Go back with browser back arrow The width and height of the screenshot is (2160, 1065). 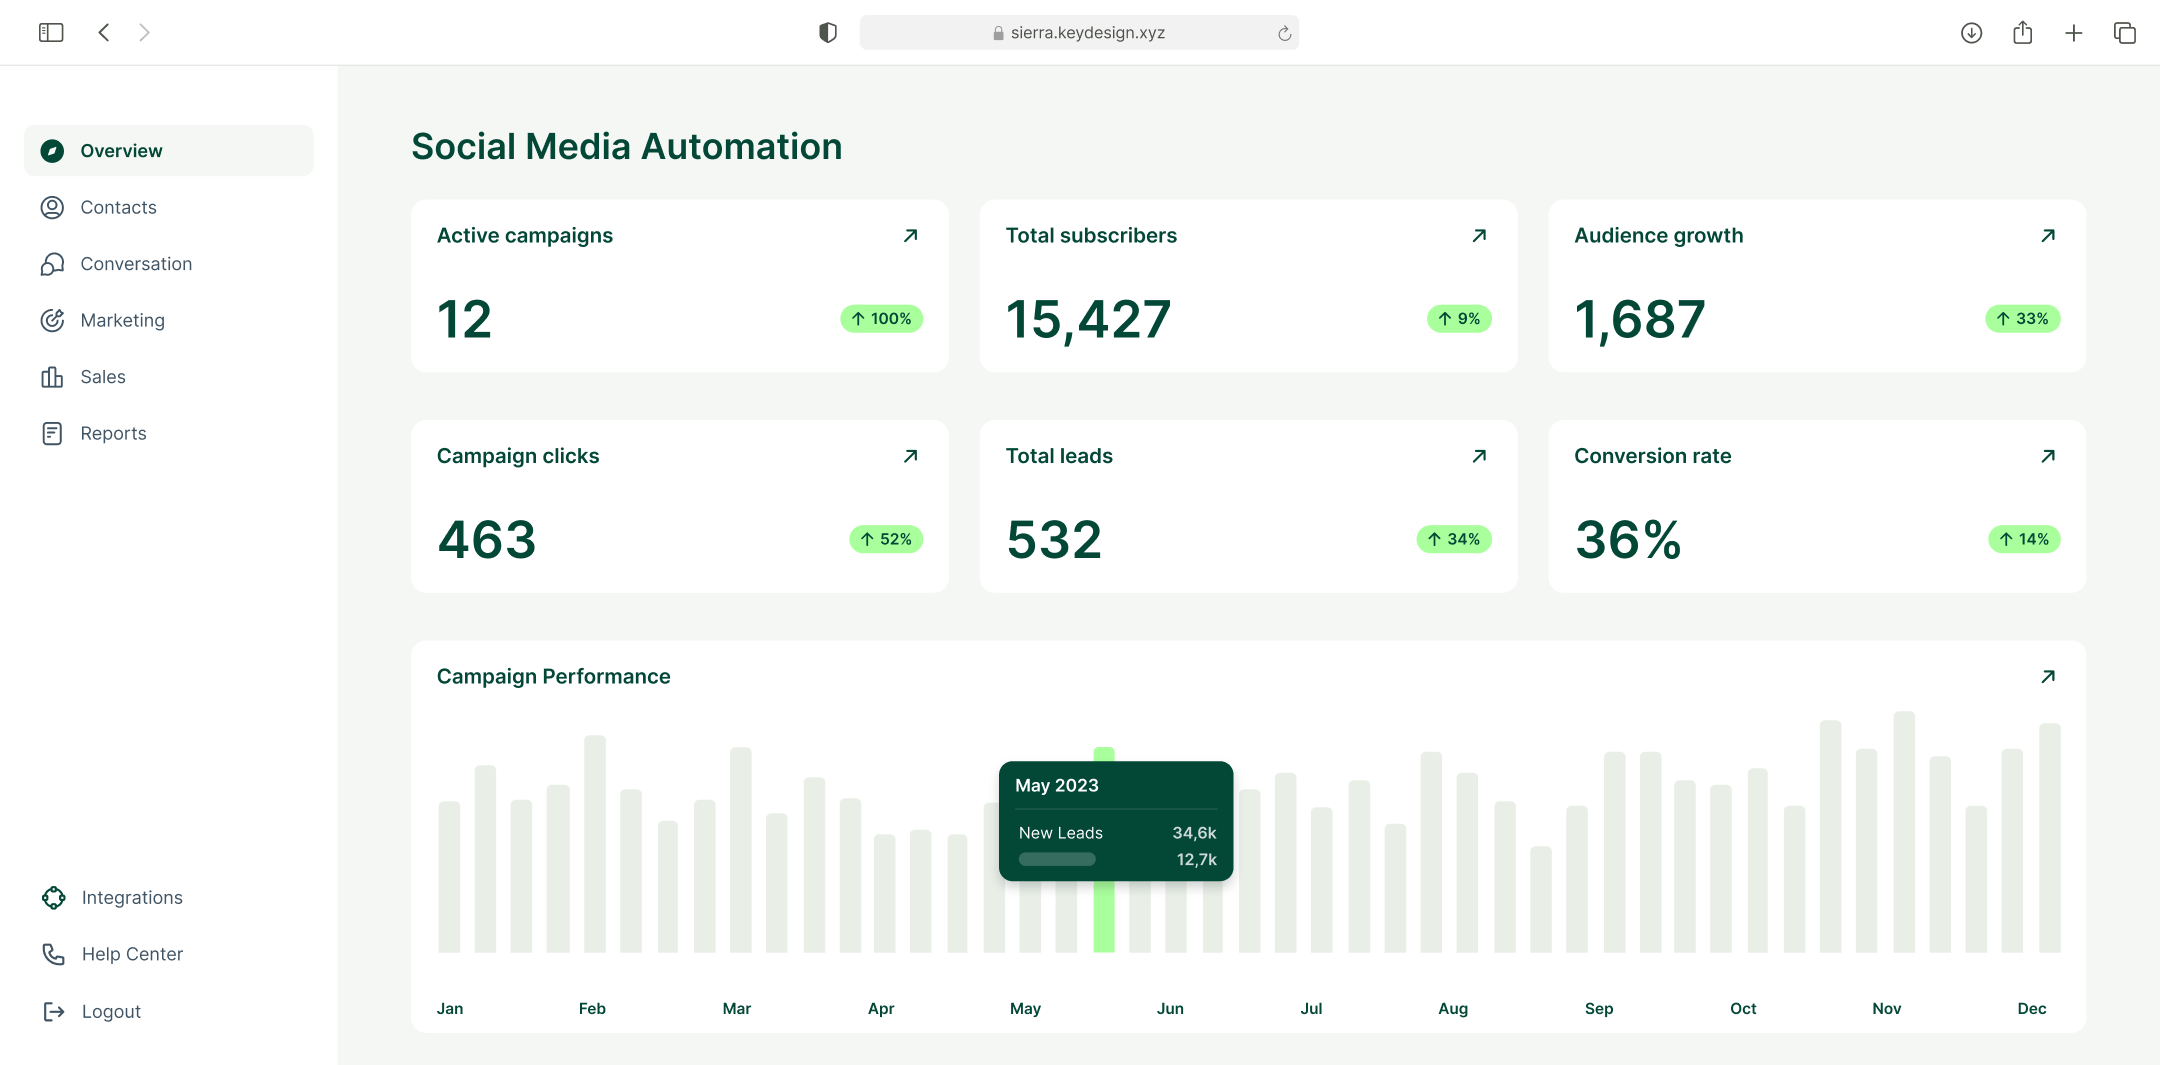(104, 33)
